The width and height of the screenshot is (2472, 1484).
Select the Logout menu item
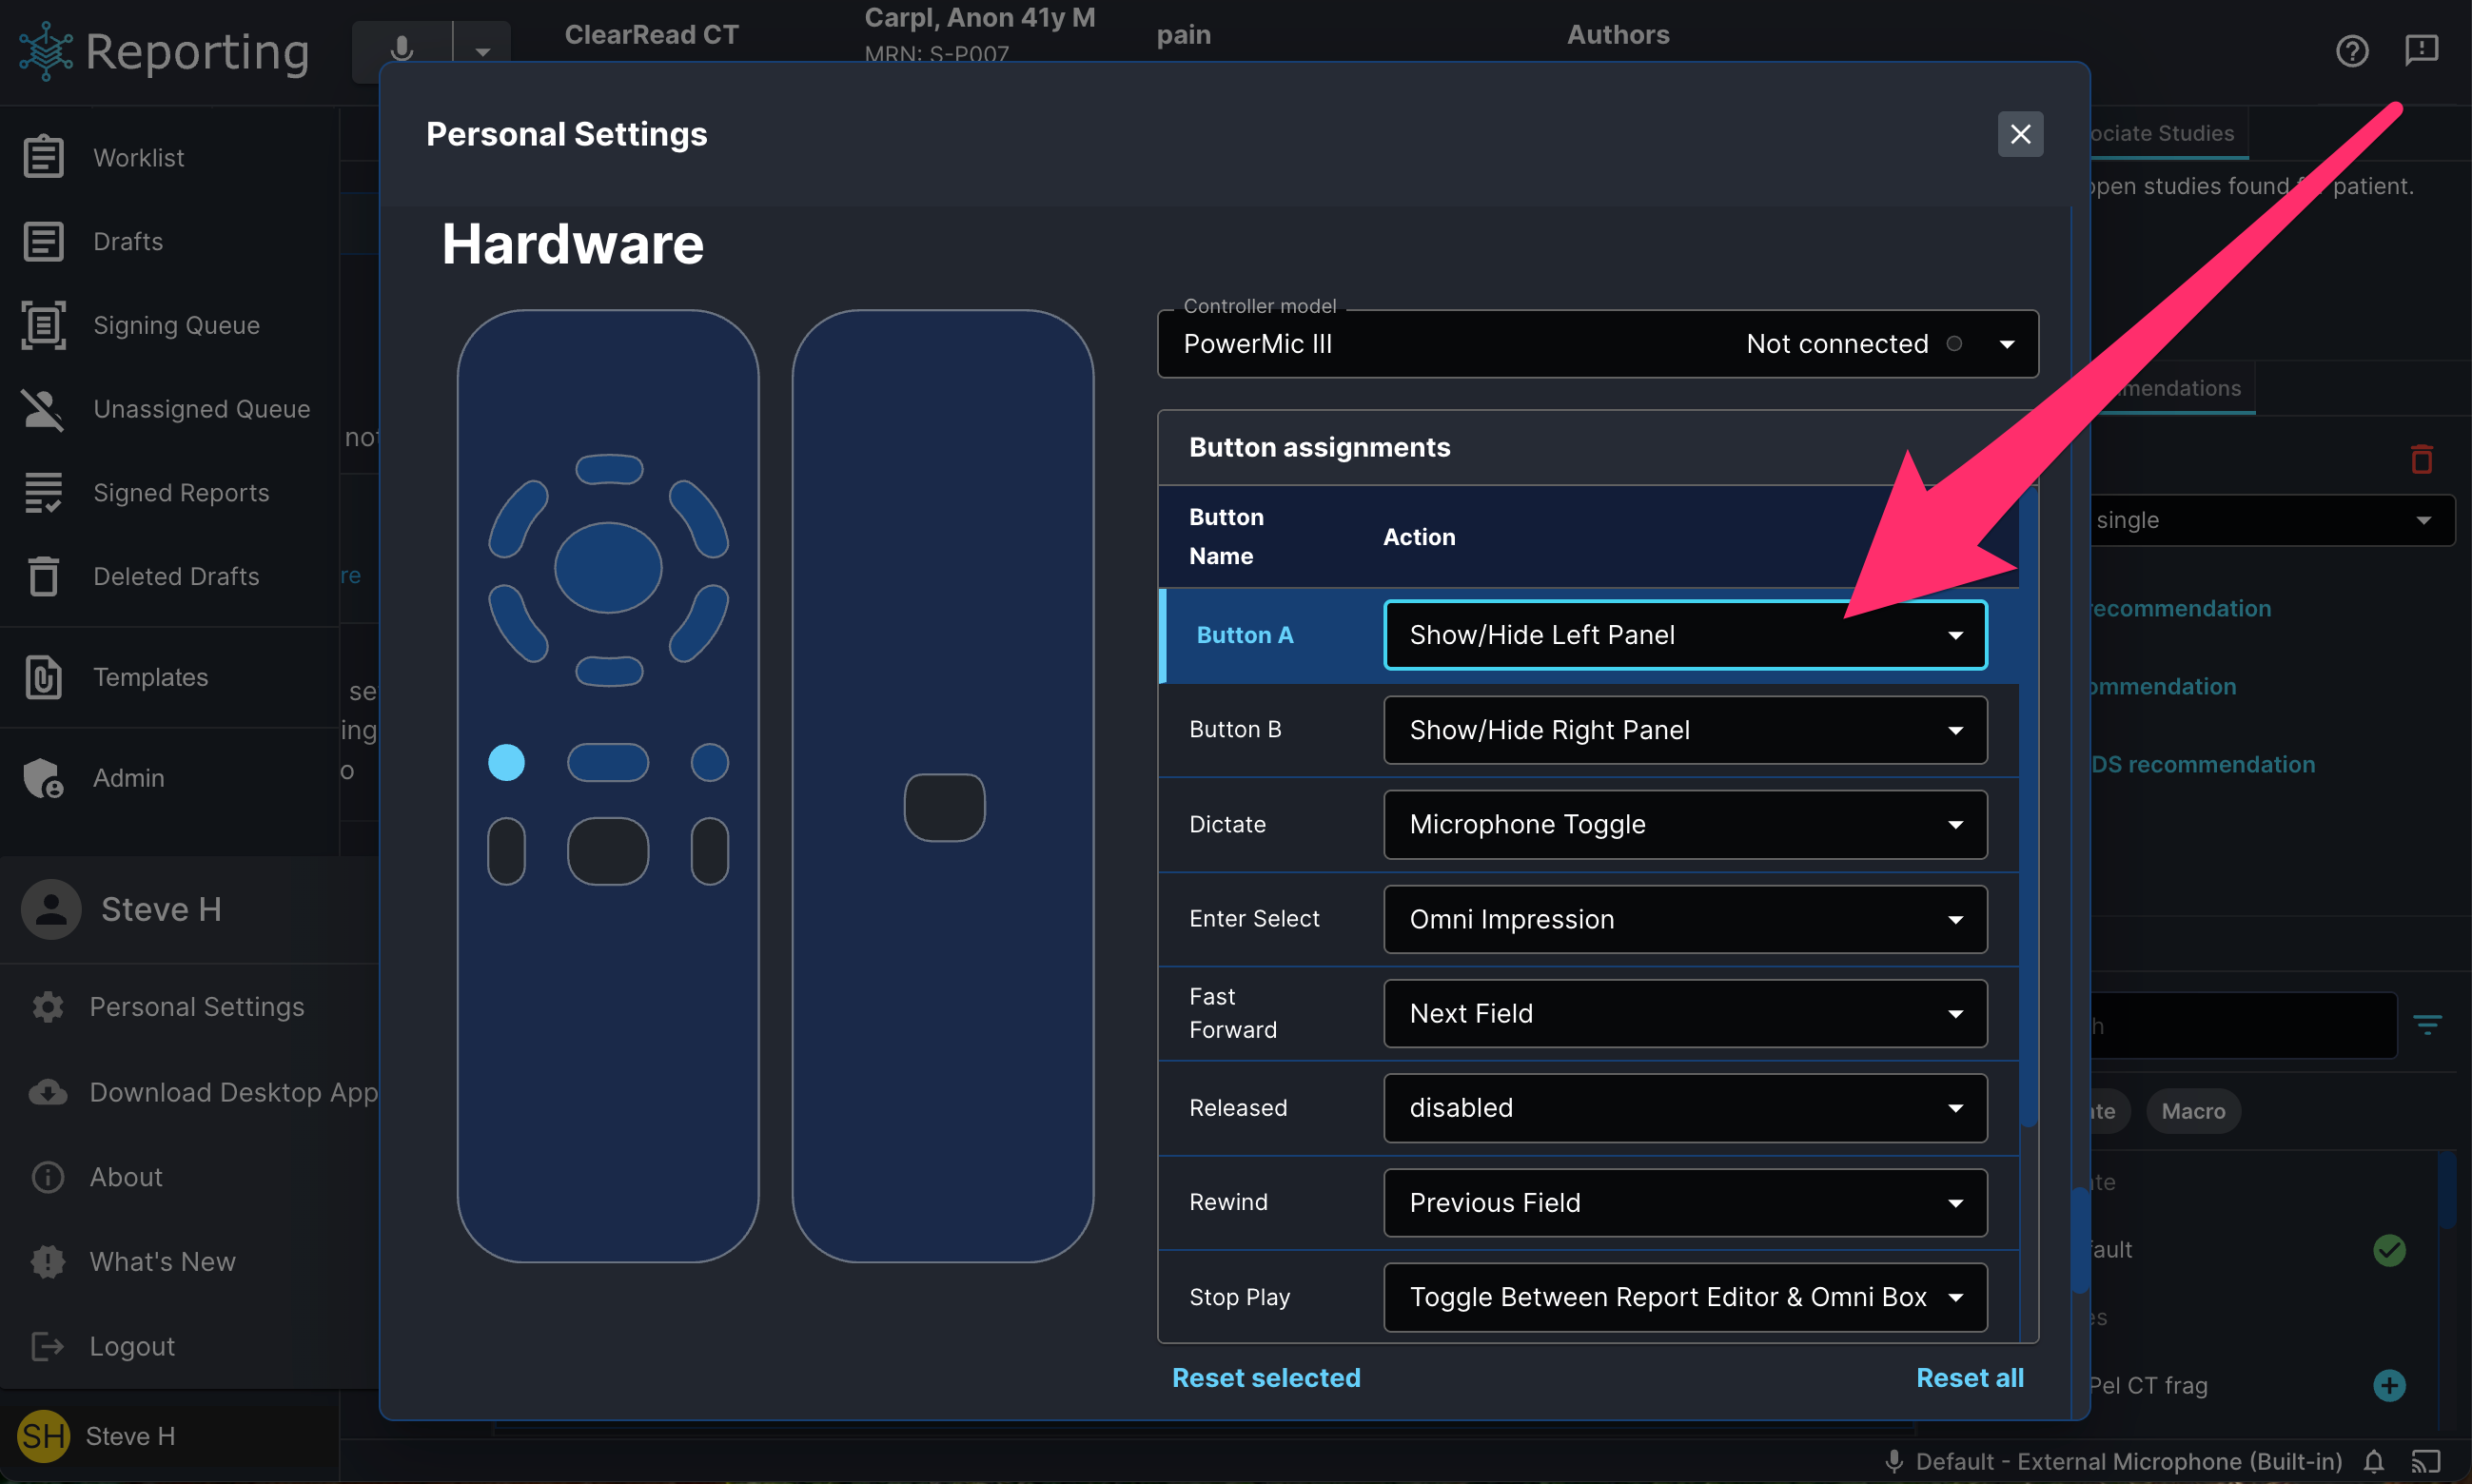(x=132, y=1346)
